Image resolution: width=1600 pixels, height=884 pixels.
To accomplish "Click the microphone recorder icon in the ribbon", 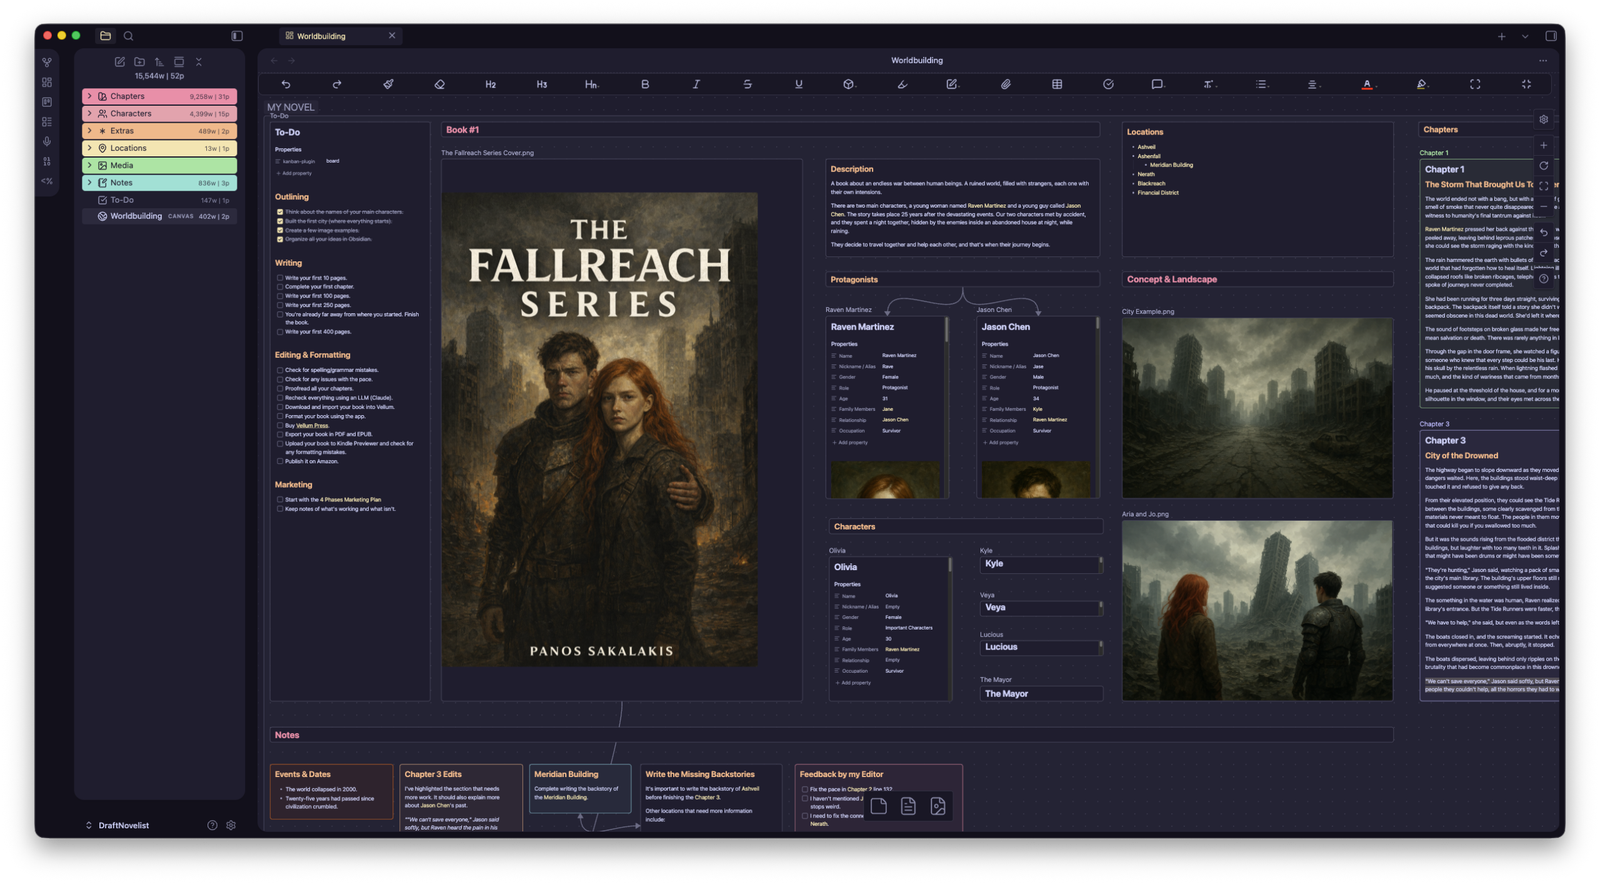I will (47, 141).
